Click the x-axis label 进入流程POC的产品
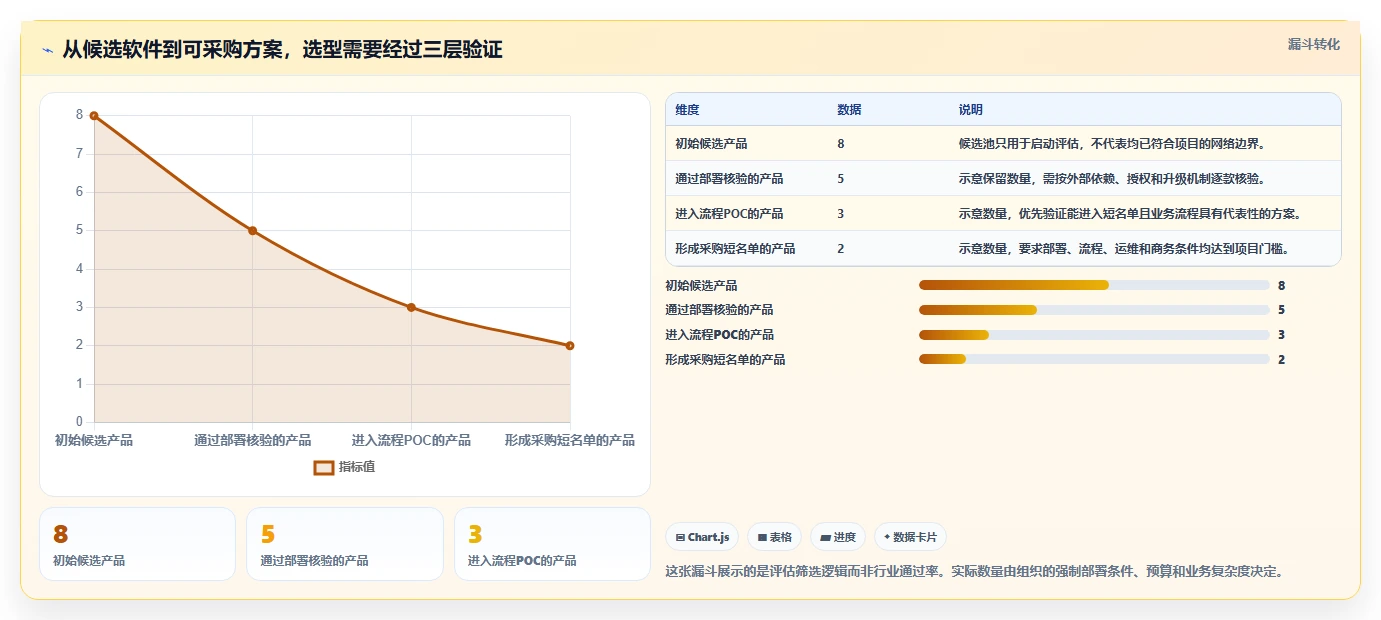This screenshot has height=620, width=1381. point(411,440)
